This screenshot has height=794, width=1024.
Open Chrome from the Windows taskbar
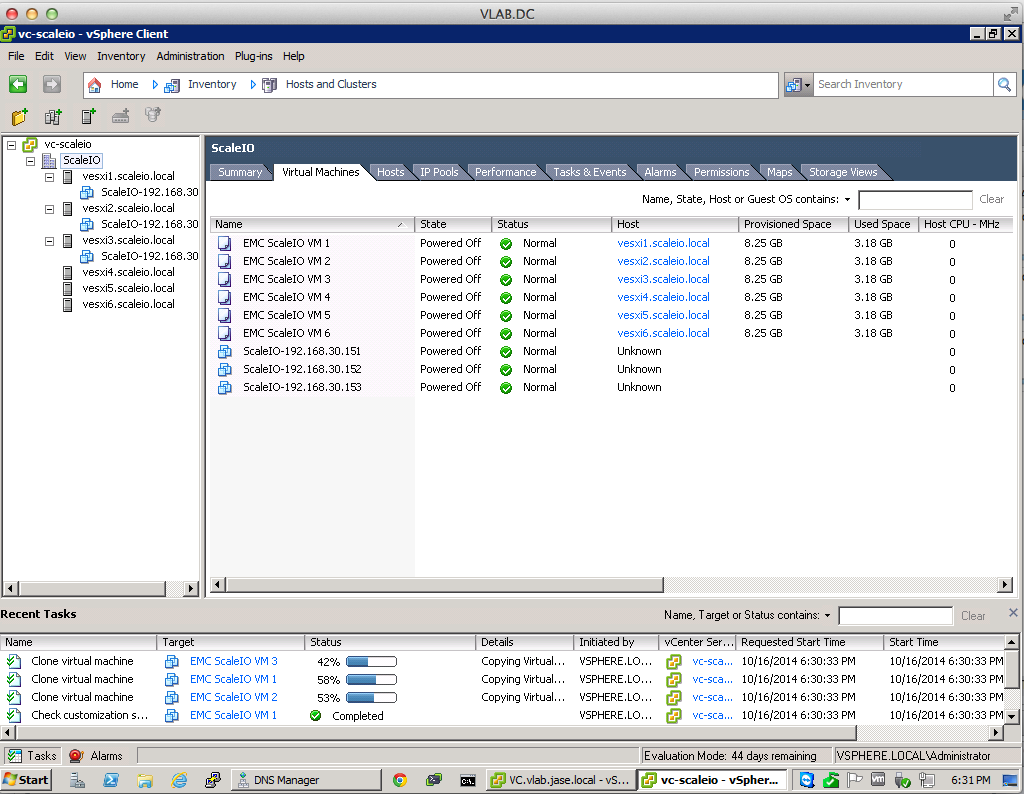coord(400,780)
